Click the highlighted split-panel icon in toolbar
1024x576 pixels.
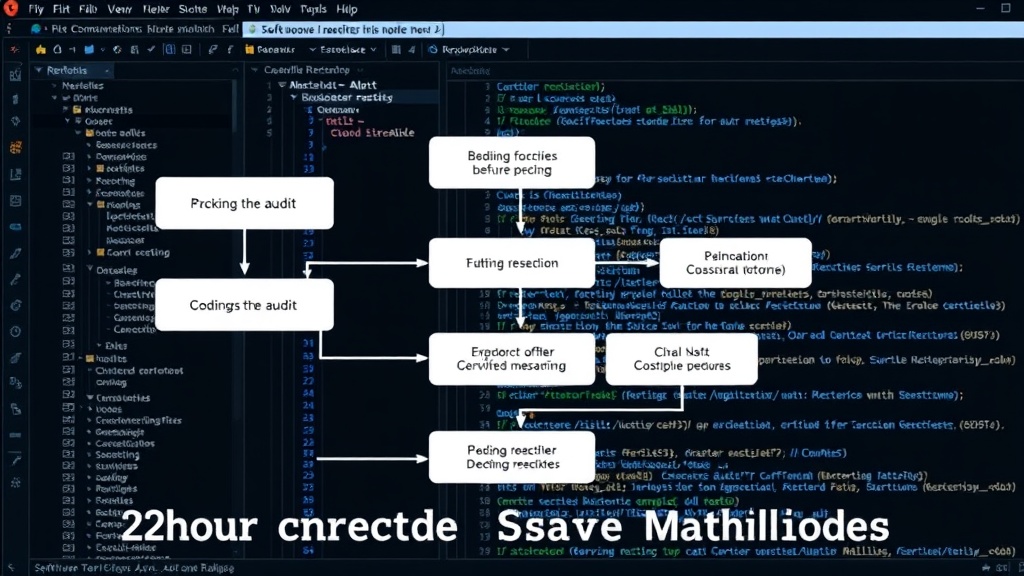[169, 50]
